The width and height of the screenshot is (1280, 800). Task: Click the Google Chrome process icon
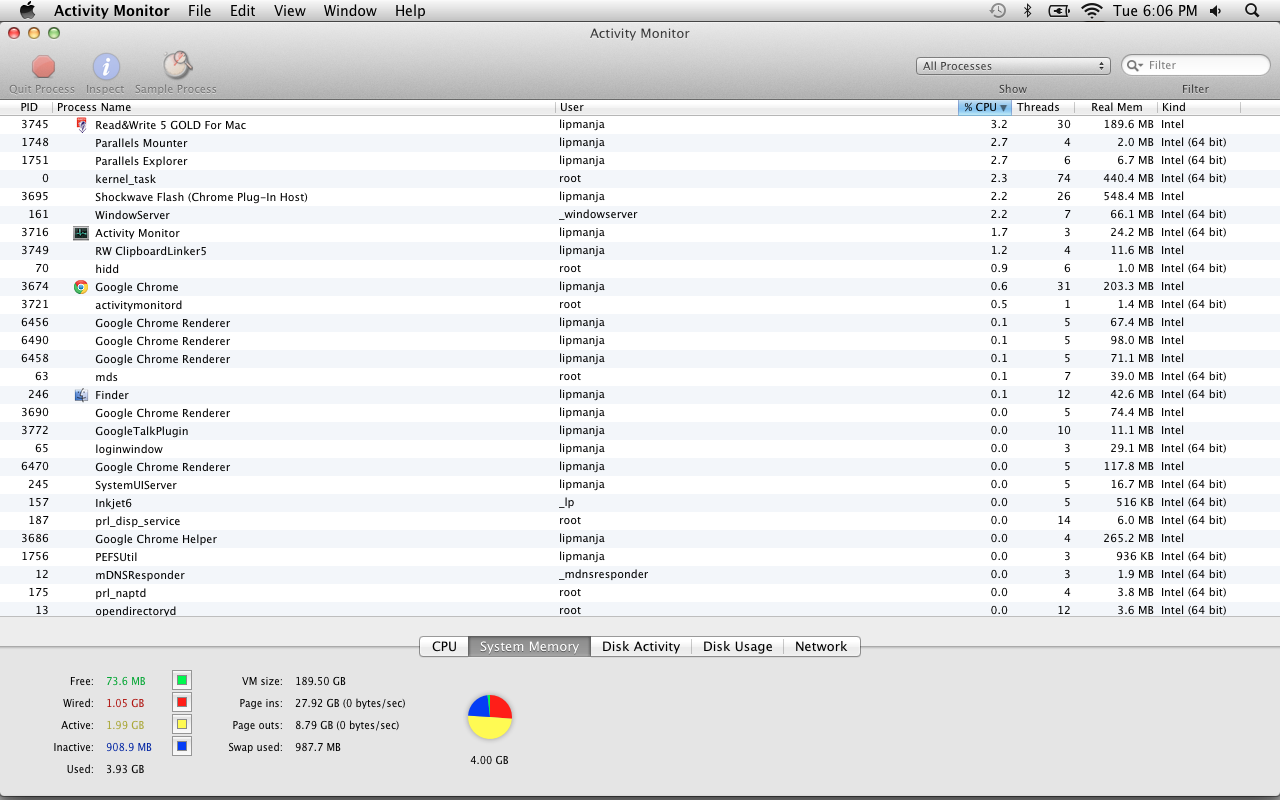(x=81, y=287)
